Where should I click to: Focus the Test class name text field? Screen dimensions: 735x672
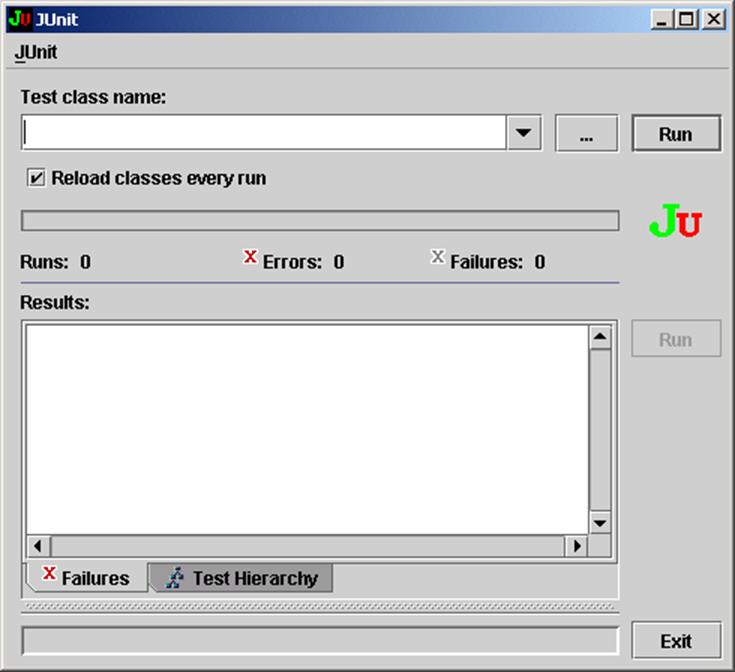[264, 133]
